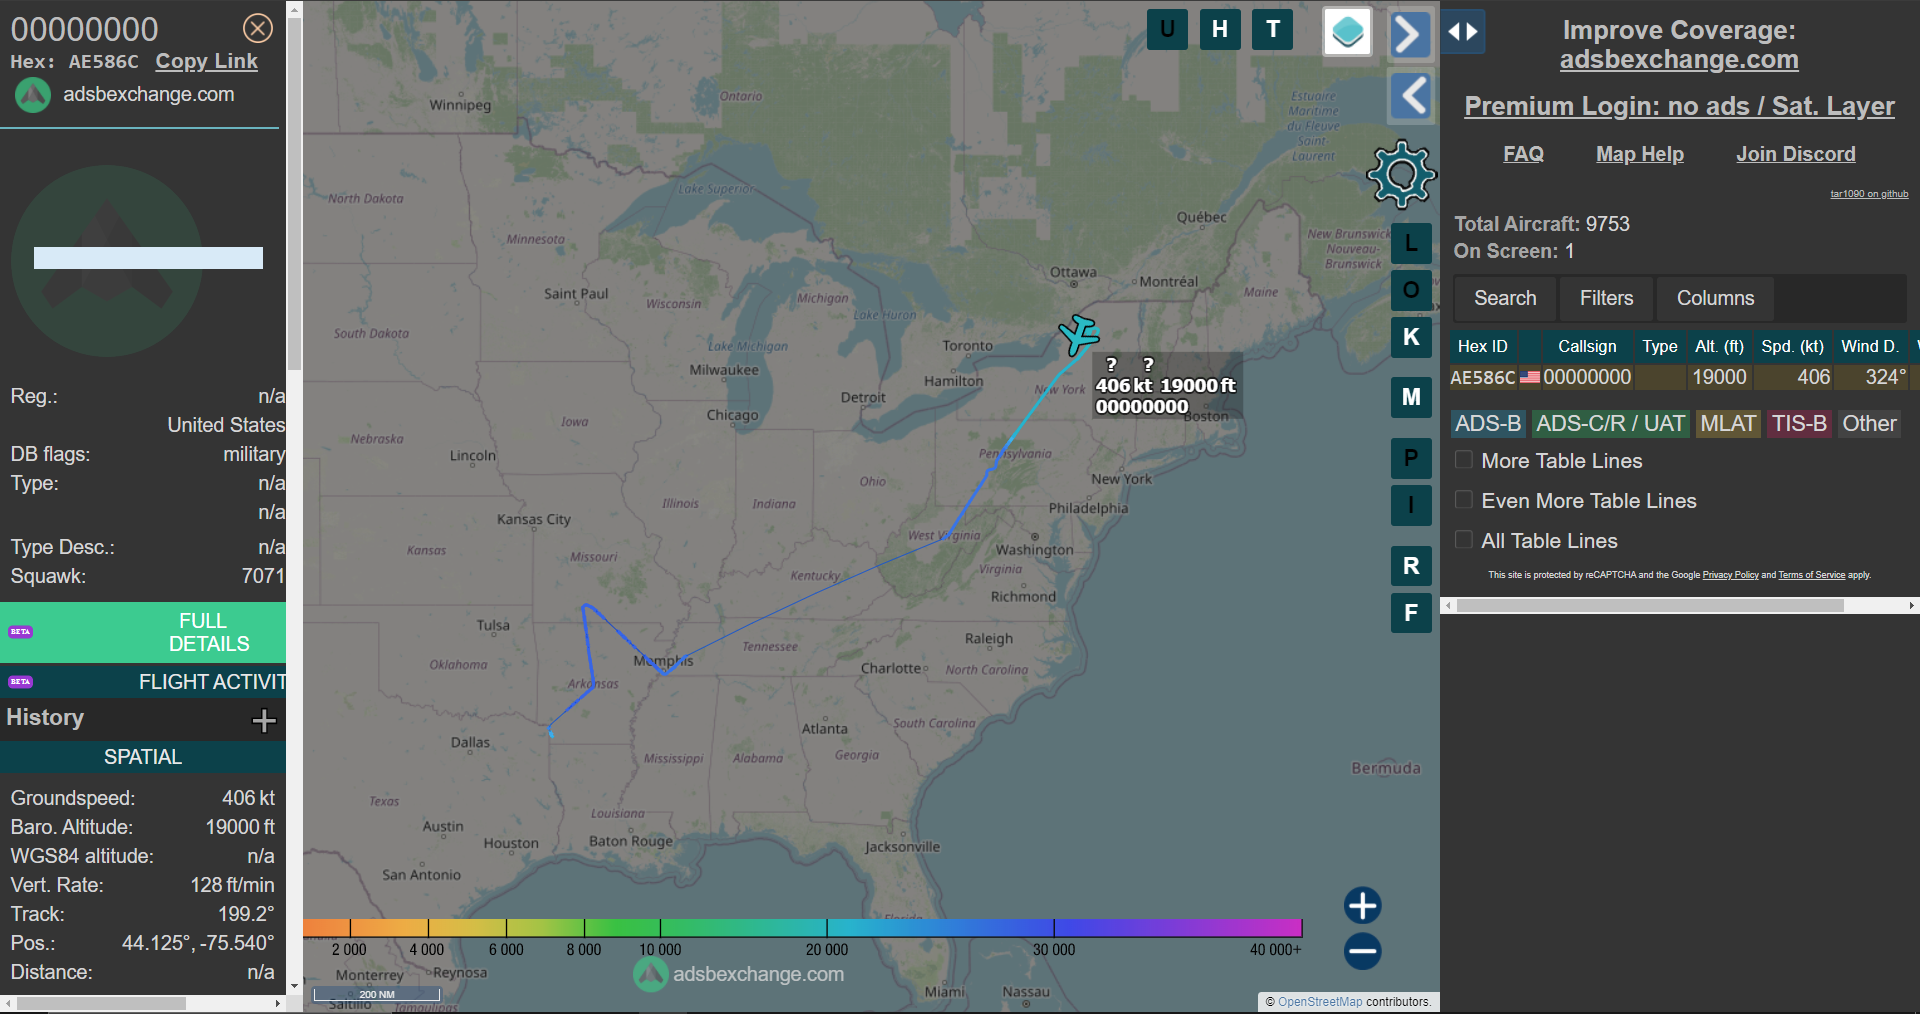The image size is (1920, 1014).
Task: Toggle the MLAT source filter
Action: coord(1728,424)
